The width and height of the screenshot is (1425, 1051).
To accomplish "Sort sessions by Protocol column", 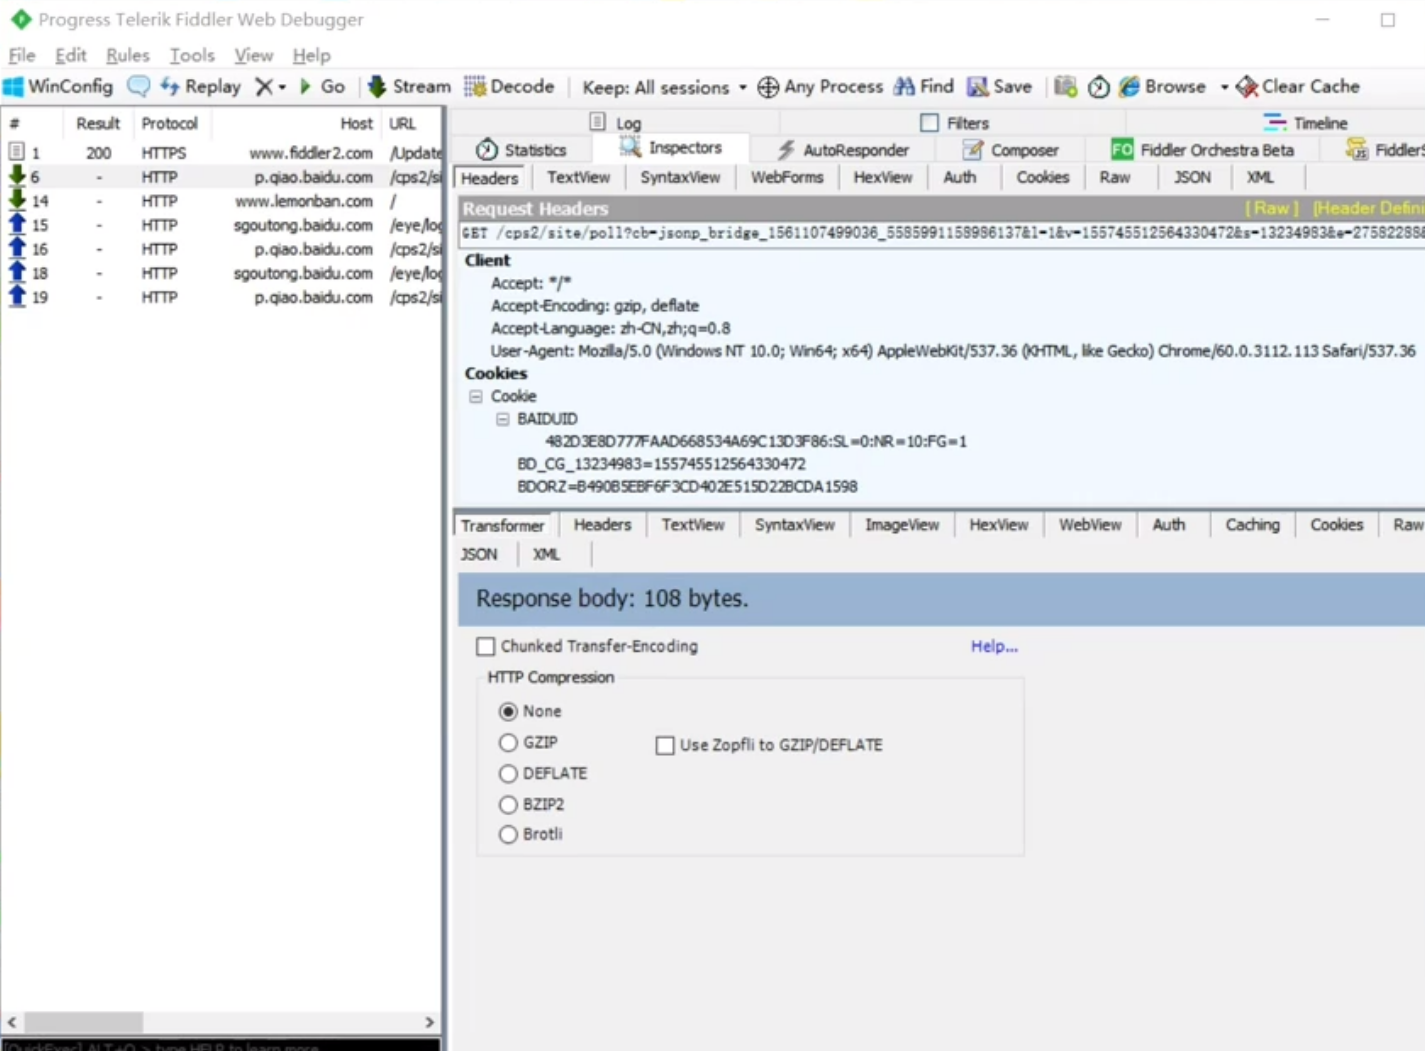I will [x=169, y=123].
